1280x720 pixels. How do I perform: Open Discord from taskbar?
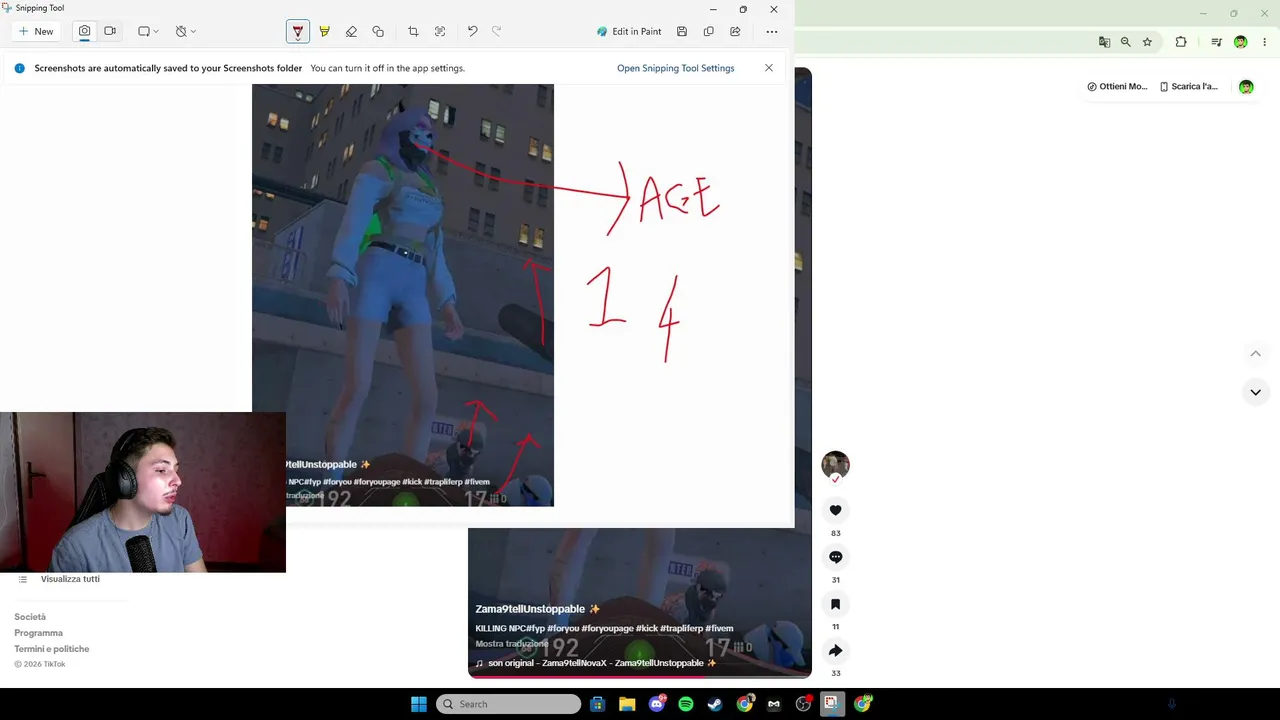657,704
